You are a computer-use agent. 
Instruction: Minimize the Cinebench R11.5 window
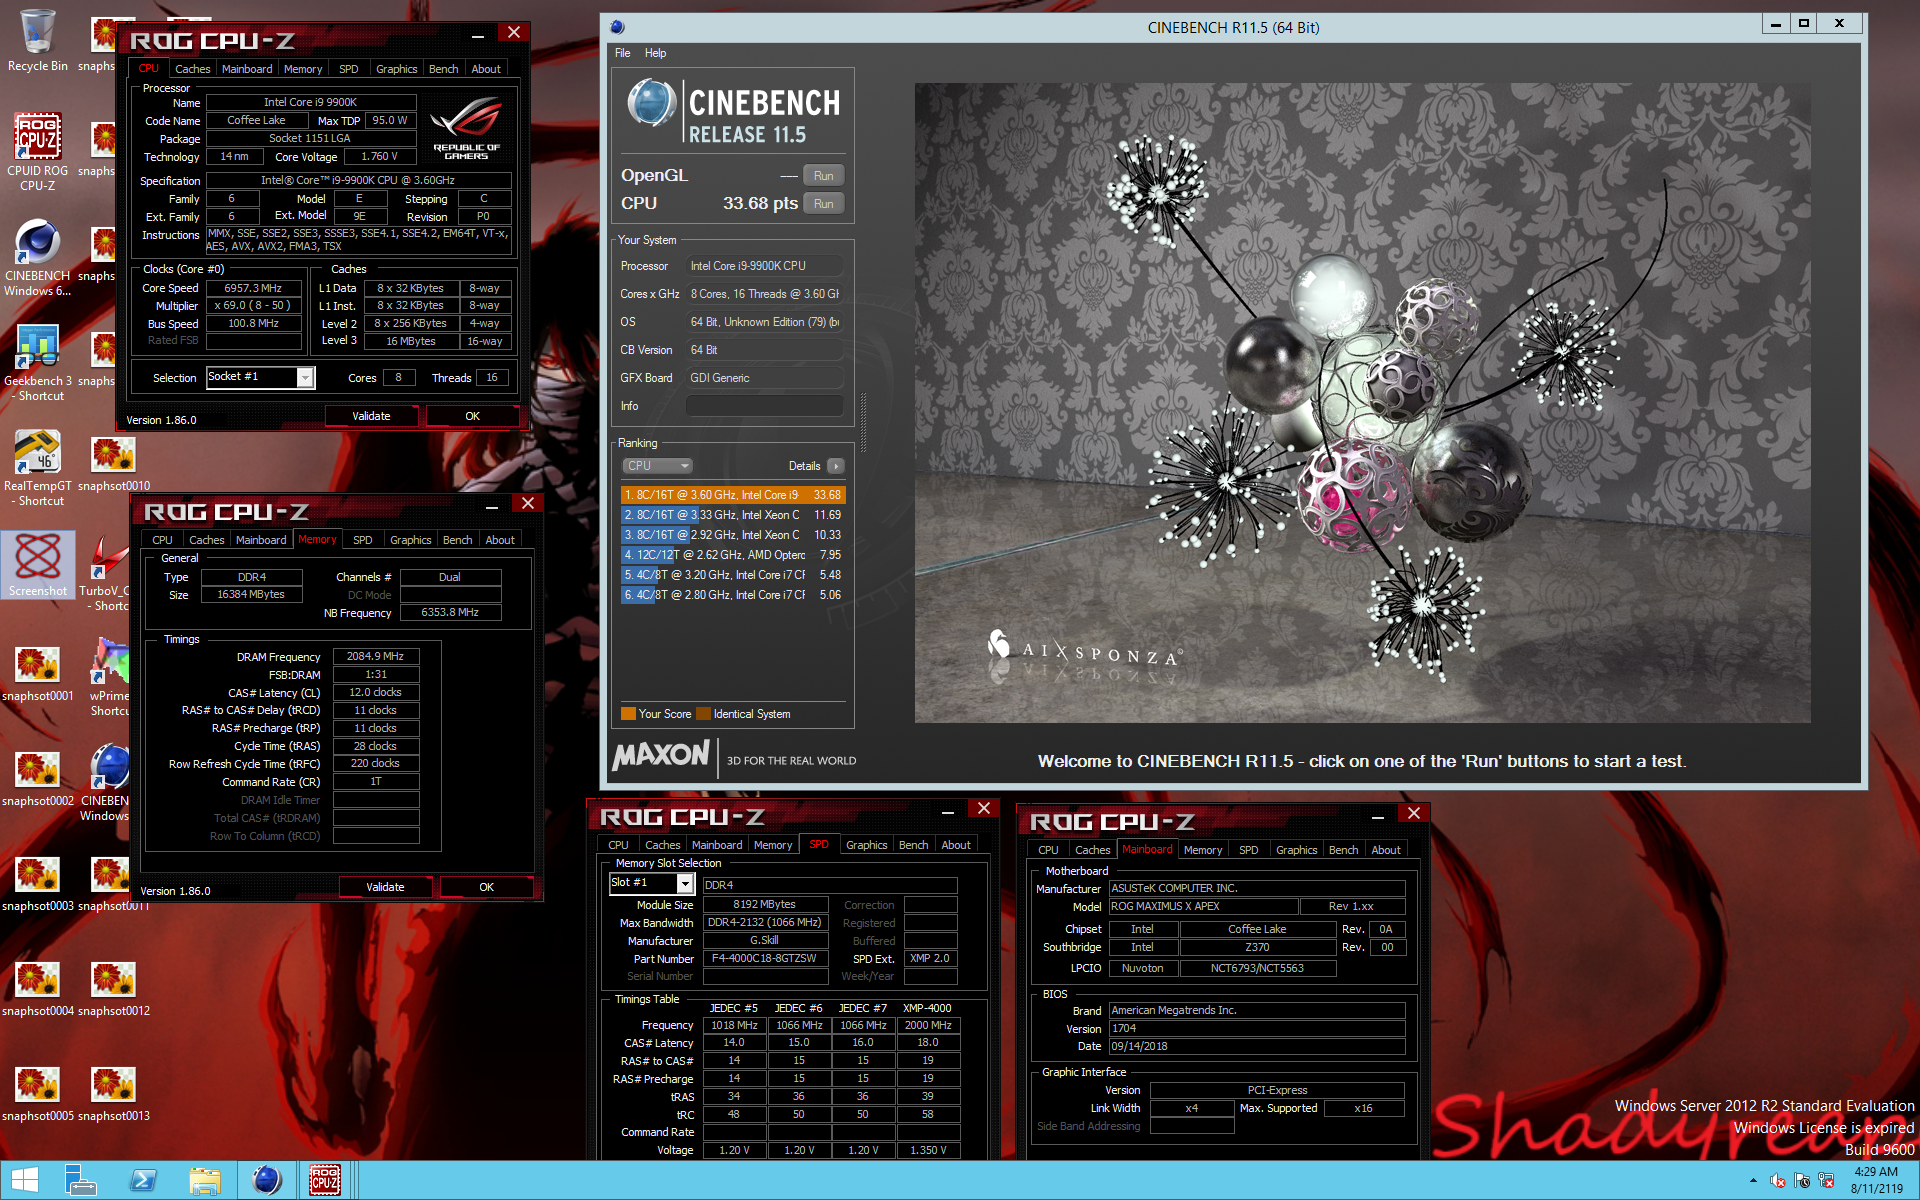[1775, 24]
